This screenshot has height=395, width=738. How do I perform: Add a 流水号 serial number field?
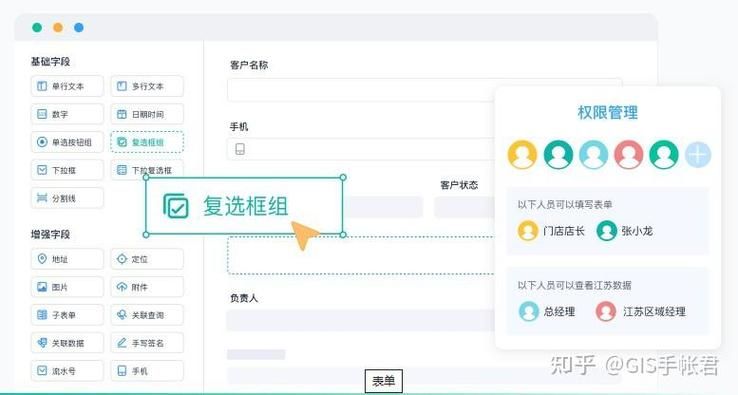coord(67,371)
